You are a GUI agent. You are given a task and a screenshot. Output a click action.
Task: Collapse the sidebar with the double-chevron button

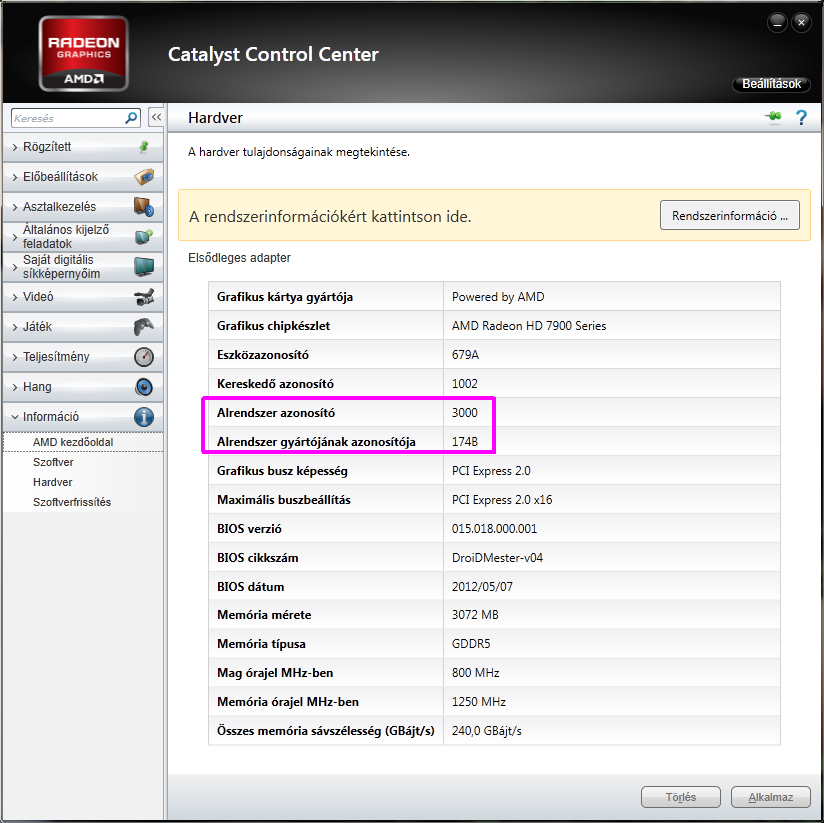coord(156,117)
